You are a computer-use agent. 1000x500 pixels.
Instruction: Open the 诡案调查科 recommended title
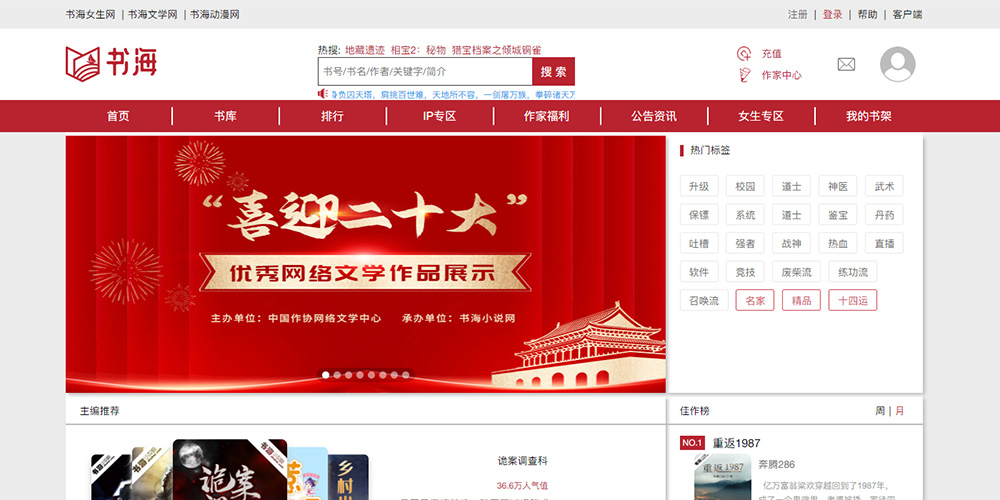(522, 461)
